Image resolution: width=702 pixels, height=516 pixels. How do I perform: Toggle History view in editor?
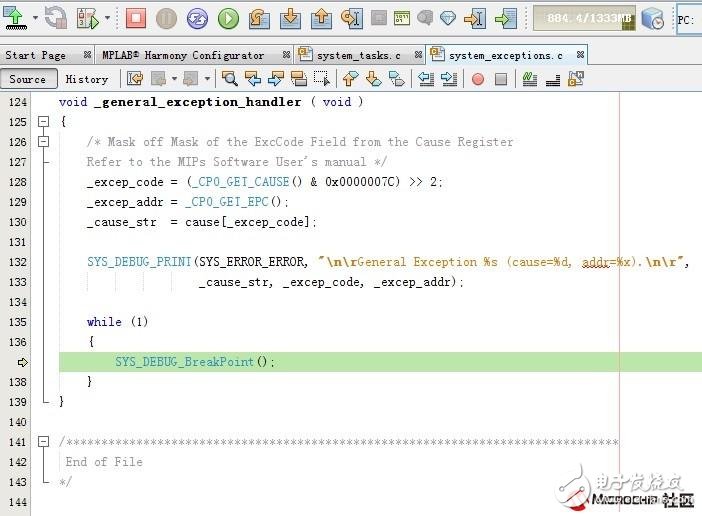[87, 79]
